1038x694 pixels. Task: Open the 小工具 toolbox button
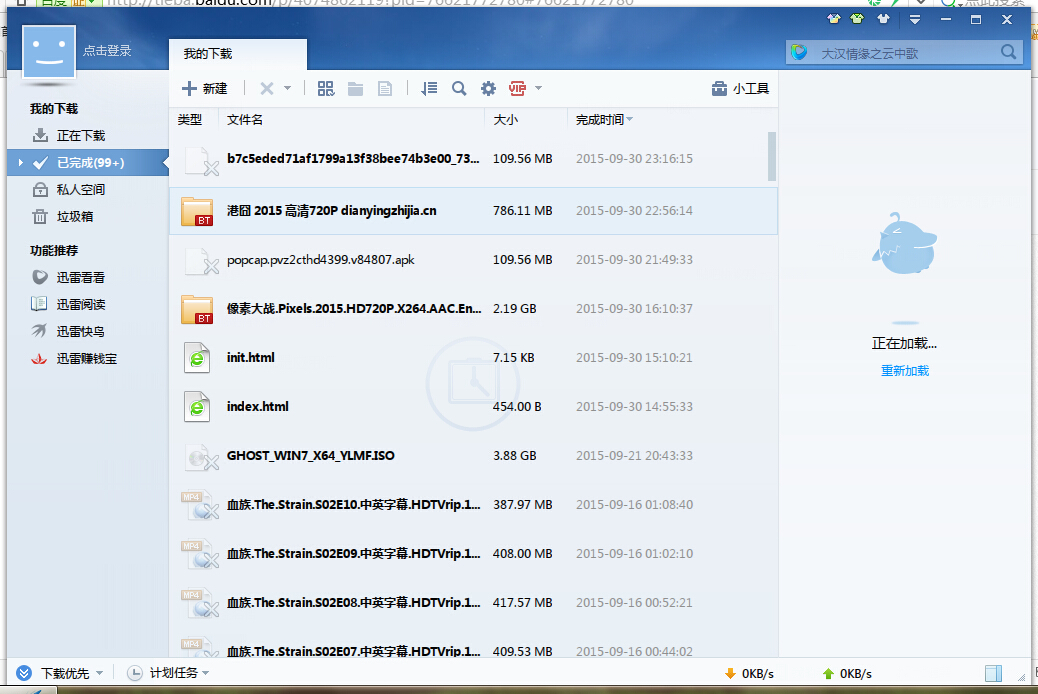click(x=740, y=88)
